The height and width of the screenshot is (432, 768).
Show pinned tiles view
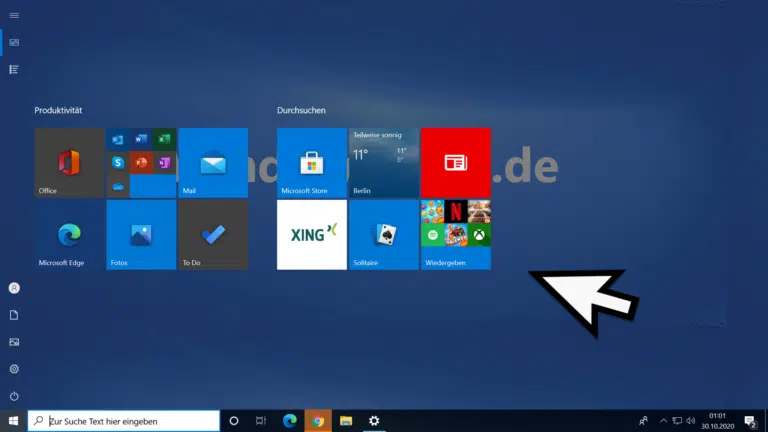click(14, 43)
